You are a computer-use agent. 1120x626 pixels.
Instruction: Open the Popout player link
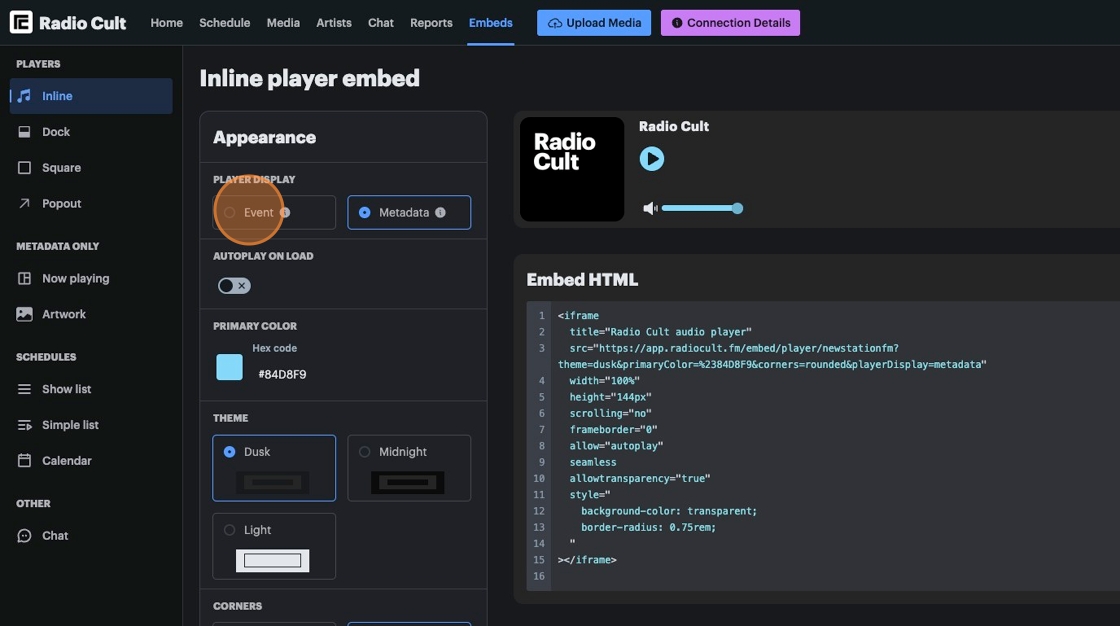tap(91, 203)
